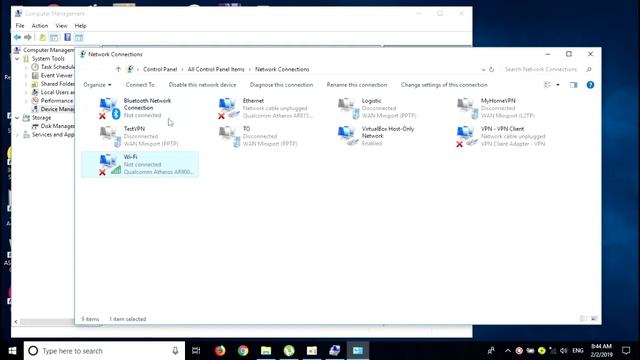Click Change settings of this connection
The width and height of the screenshot is (640, 360).
click(444, 85)
